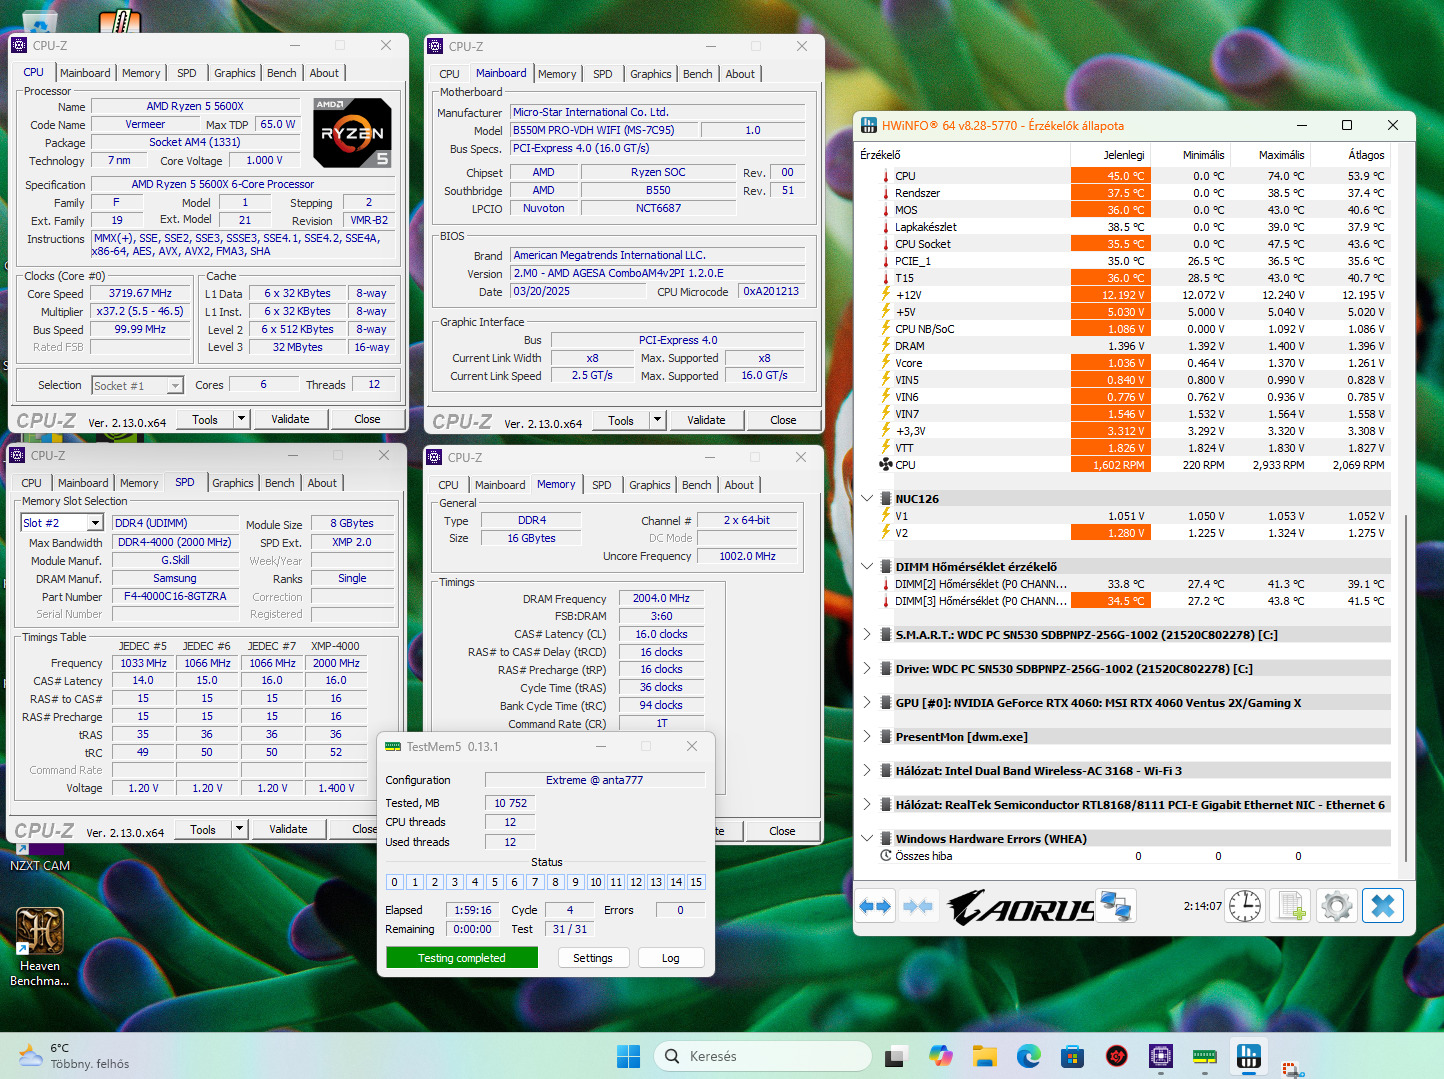Image resolution: width=1444 pixels, height=1079 pixels.
Task: Select the CPU Socket row in HWiNFO
Action: point(1125,244)
